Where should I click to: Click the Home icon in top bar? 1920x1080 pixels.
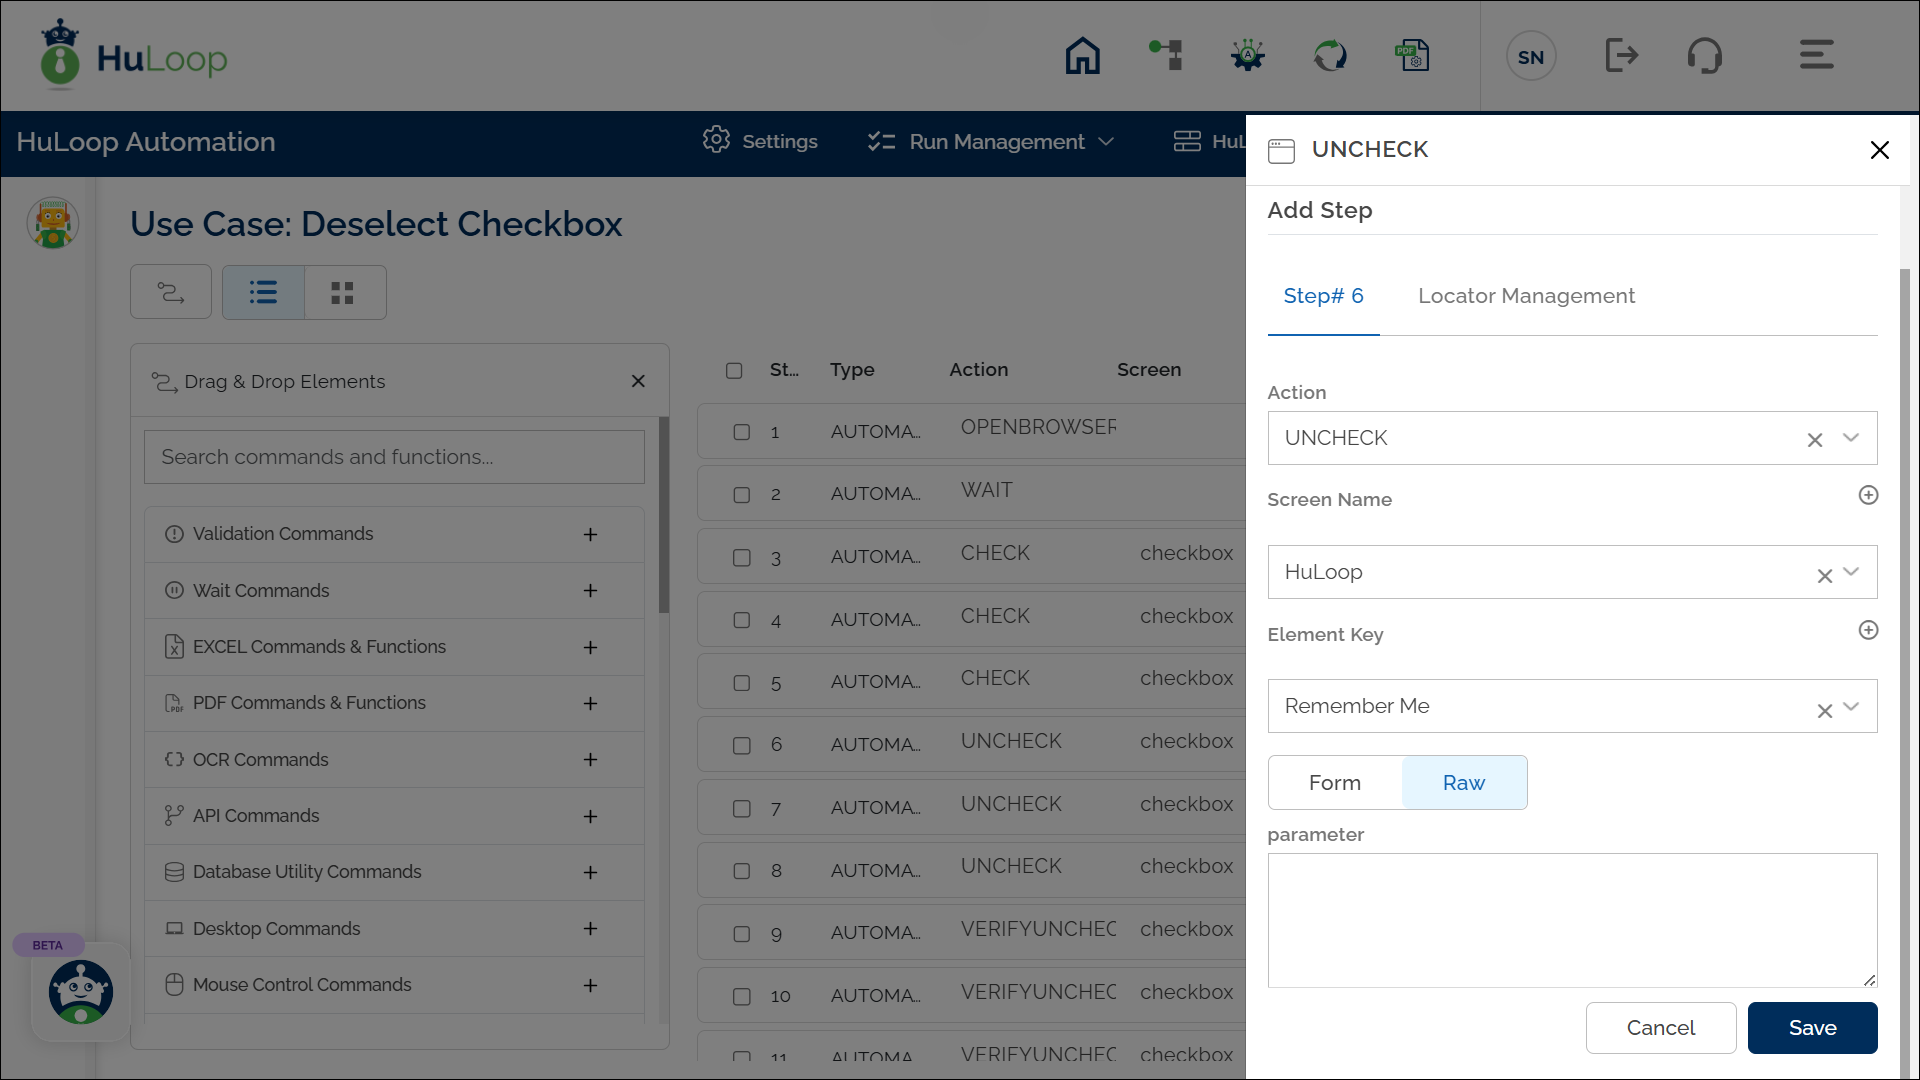click(1082, 56)
